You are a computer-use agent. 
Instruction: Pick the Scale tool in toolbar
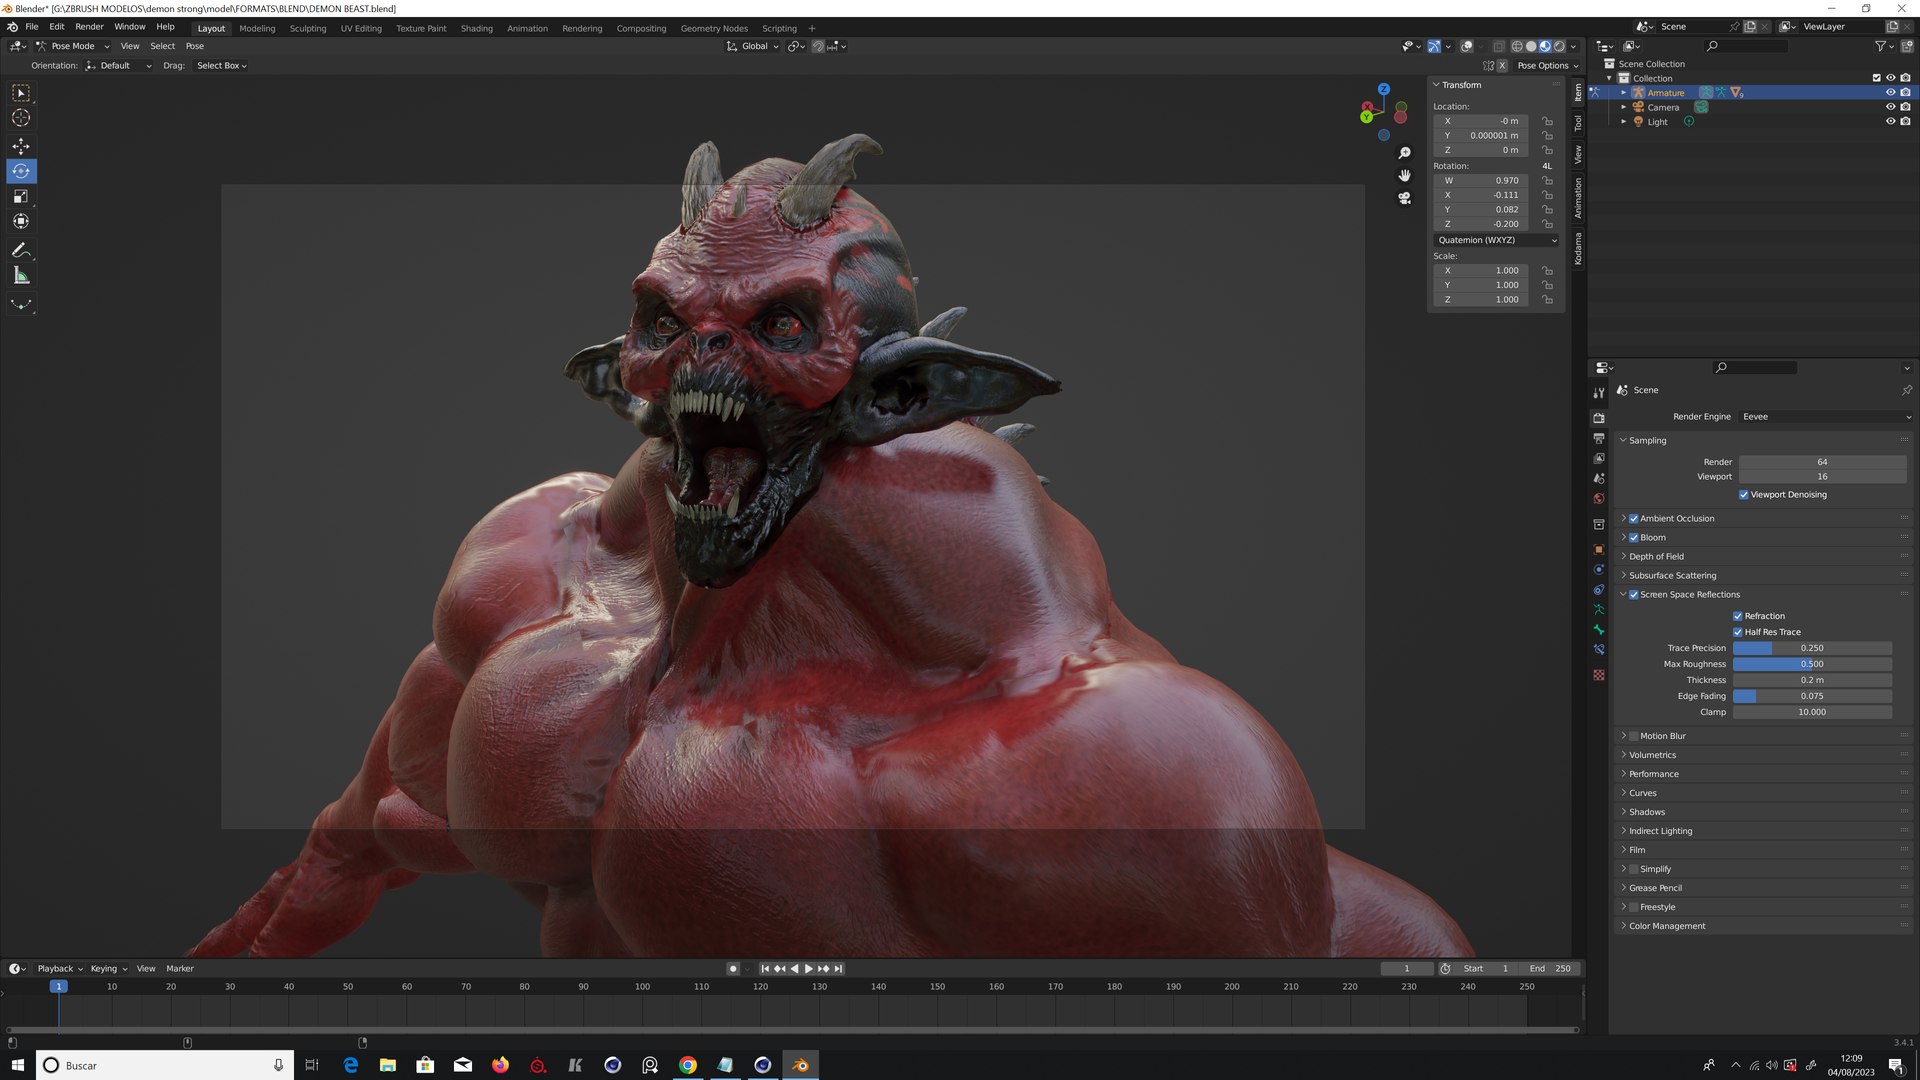21,196
